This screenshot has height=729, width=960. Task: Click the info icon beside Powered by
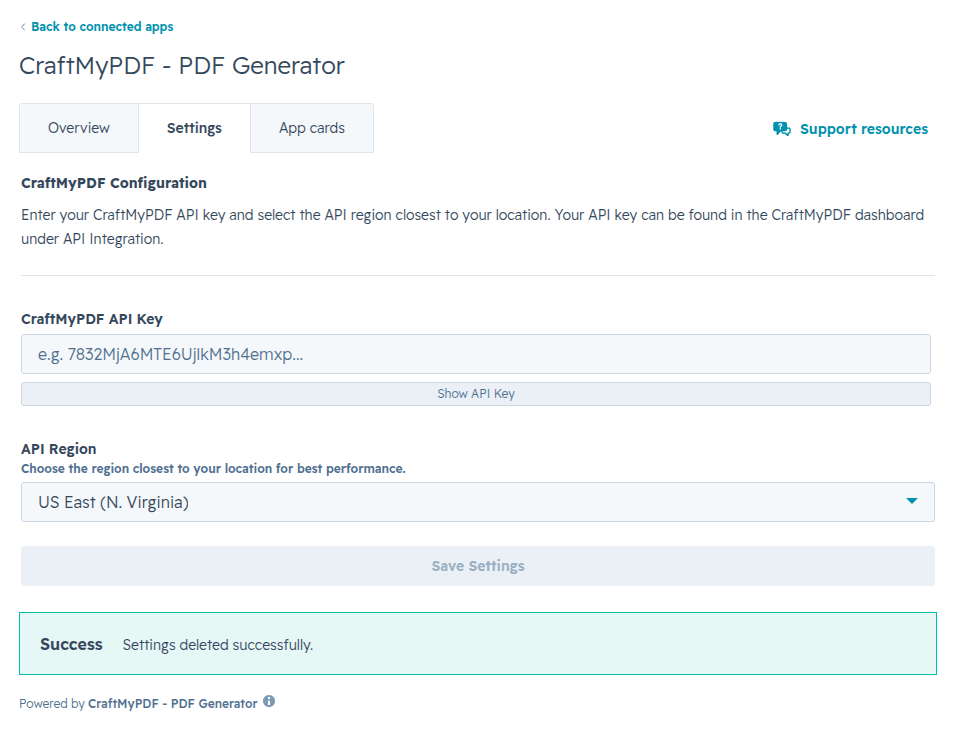pos(269,701)
